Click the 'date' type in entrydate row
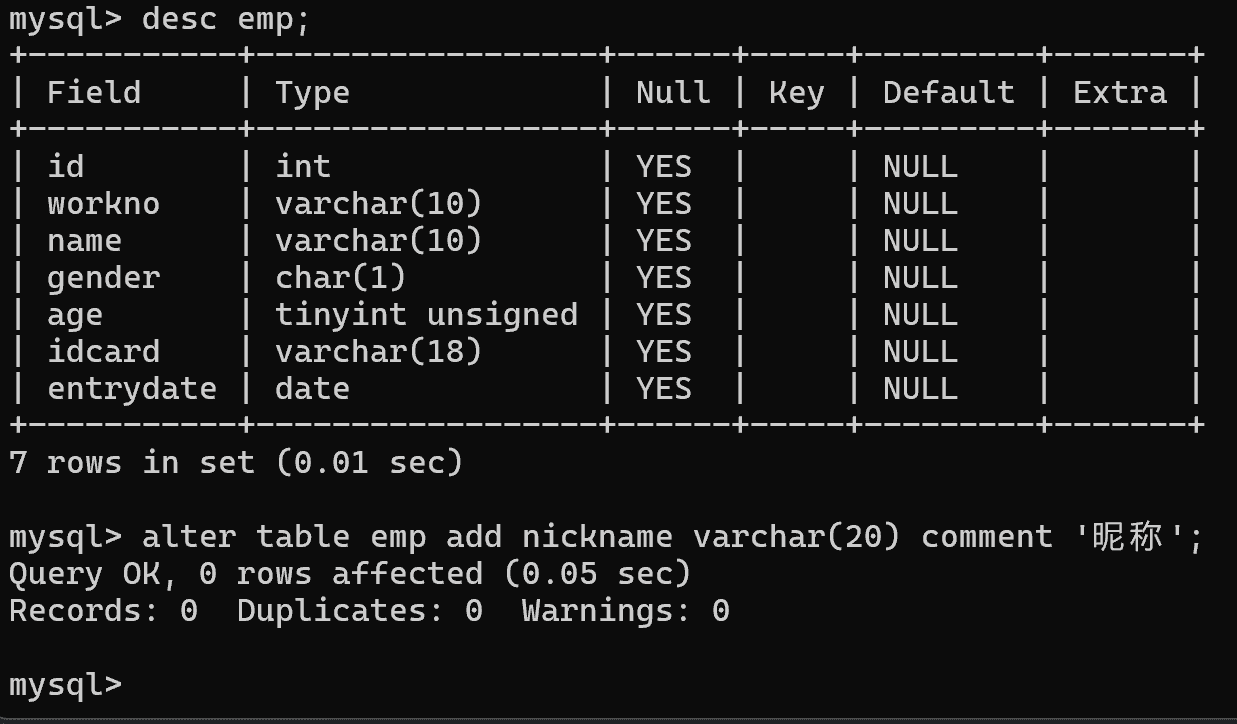Viewport: 1237px width, 724px height. click(x=312, y=388)
